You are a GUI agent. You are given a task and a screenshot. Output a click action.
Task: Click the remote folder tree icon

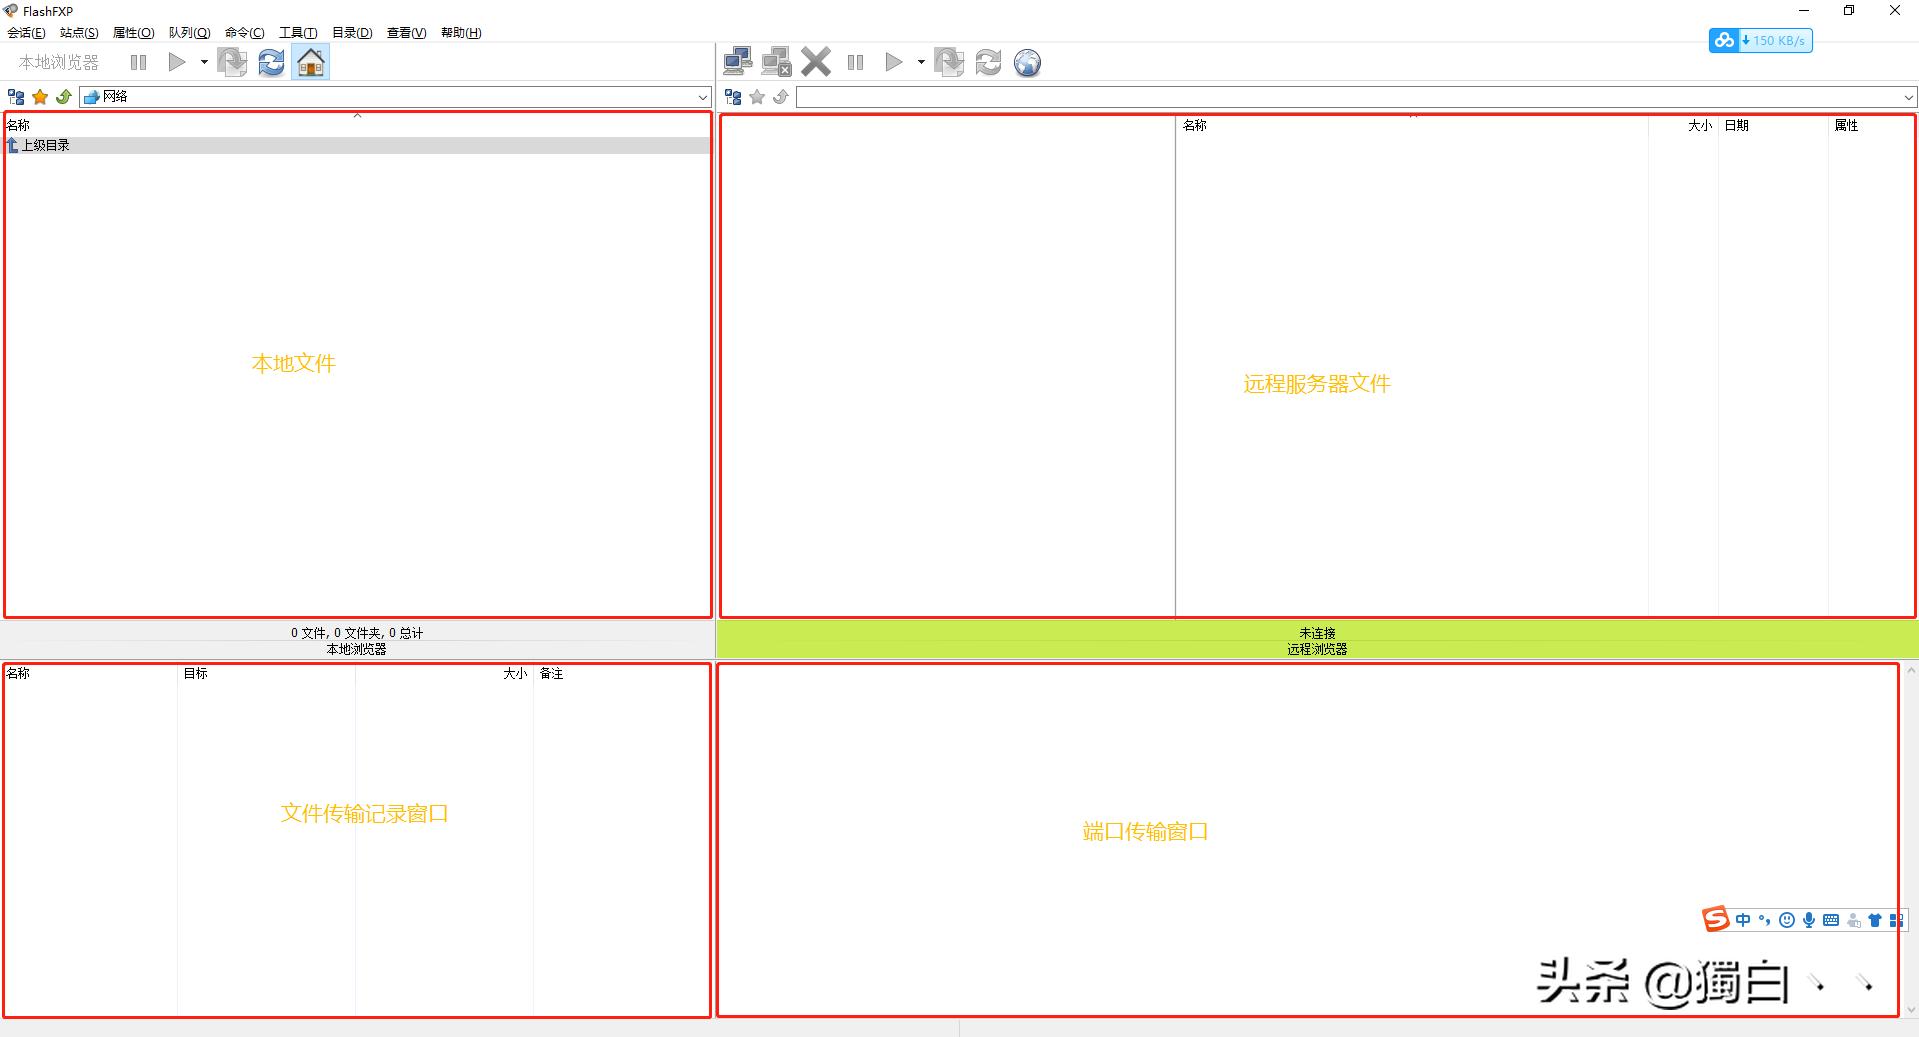tap(733, 97)
